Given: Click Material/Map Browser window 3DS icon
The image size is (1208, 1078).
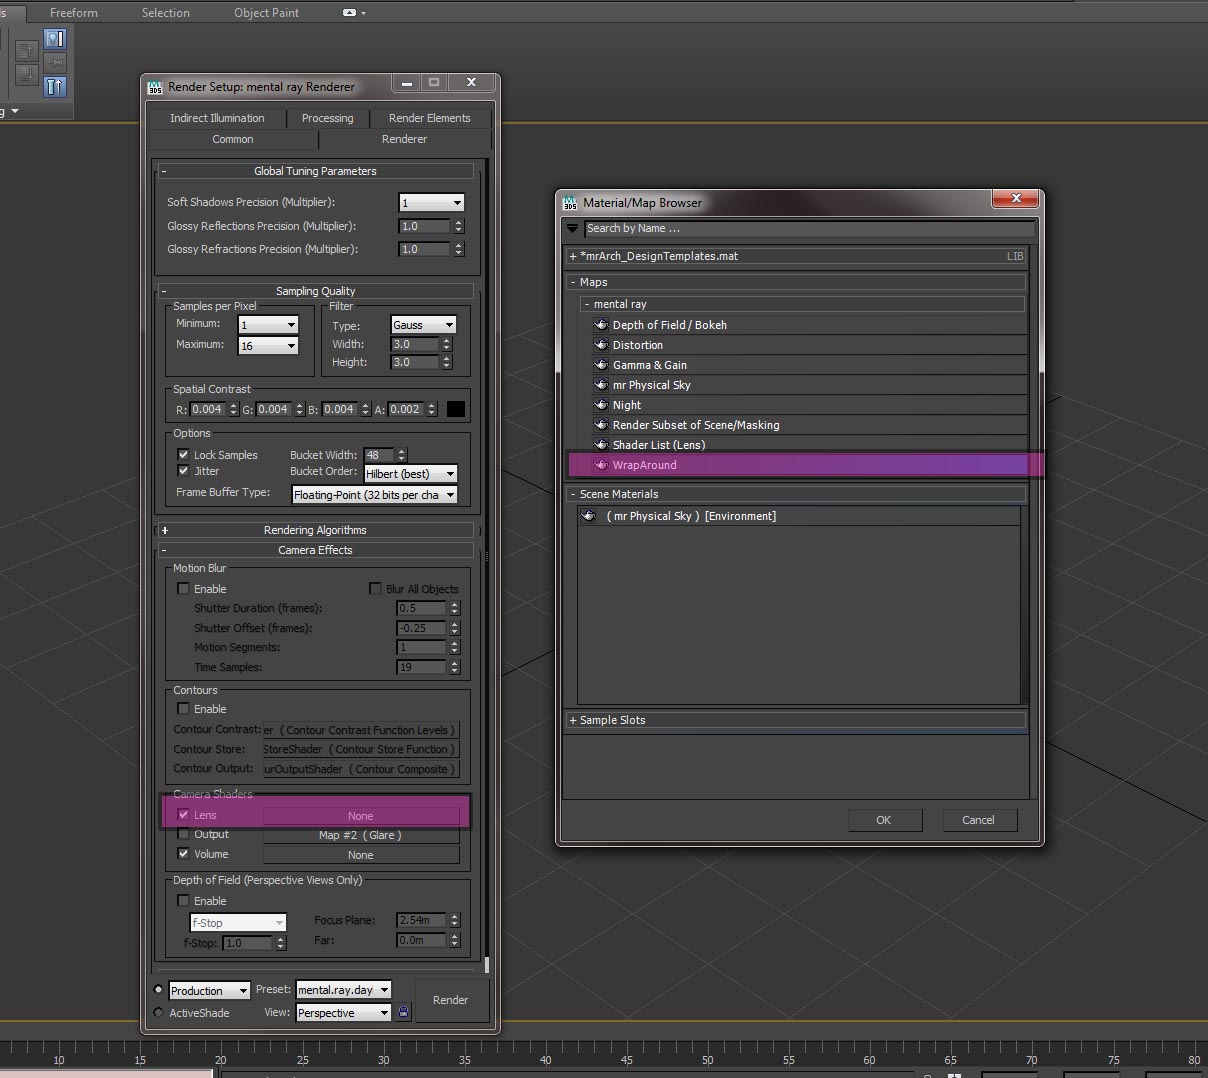Looking at the screenshot, I should [x=570, y=202].
